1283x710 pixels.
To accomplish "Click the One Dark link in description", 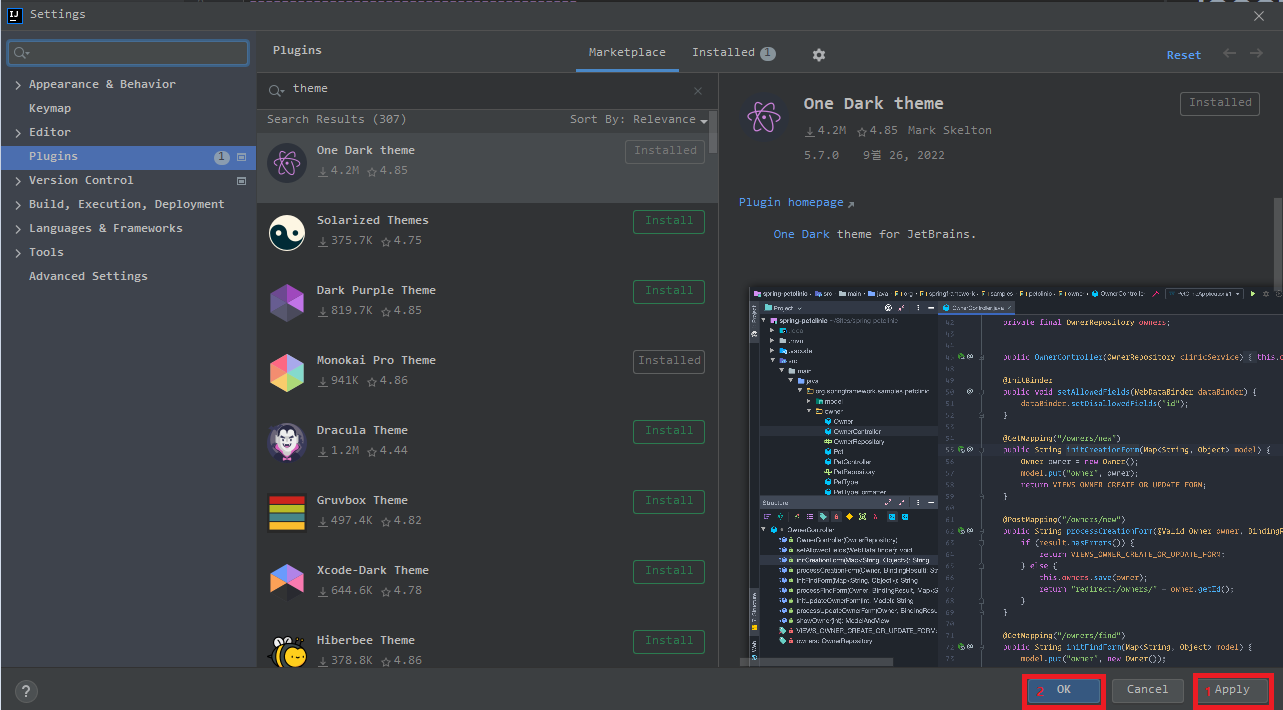I will pos(801,235).
